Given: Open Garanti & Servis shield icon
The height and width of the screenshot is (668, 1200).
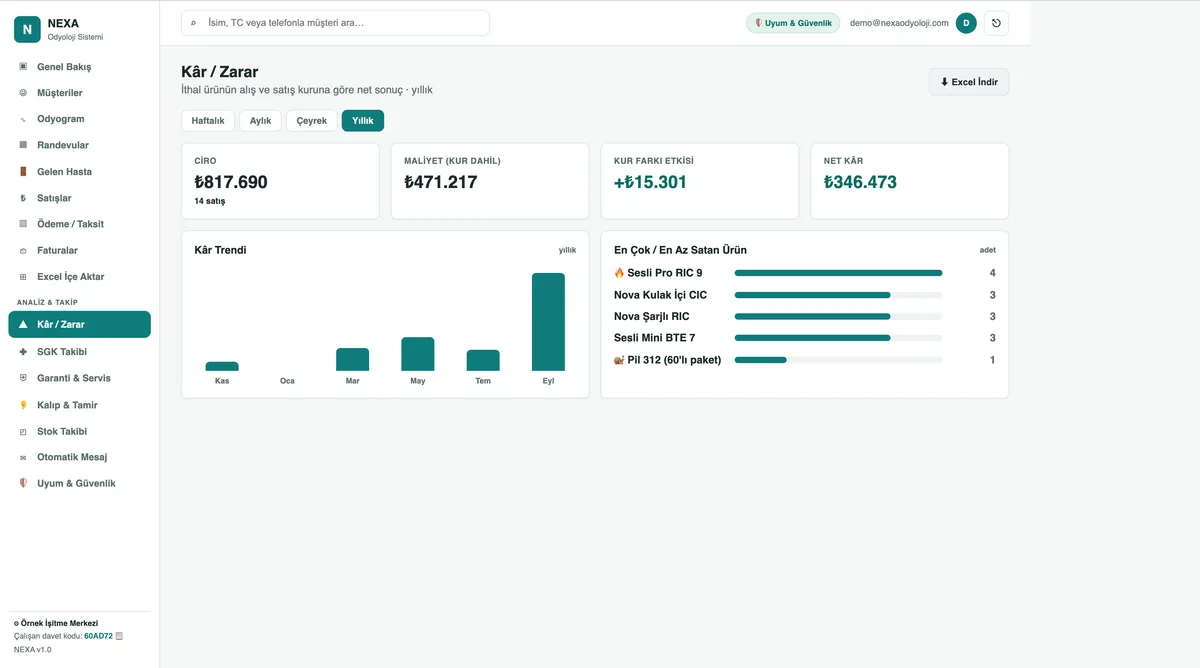Looking at the screenshot, I should 23,378.
